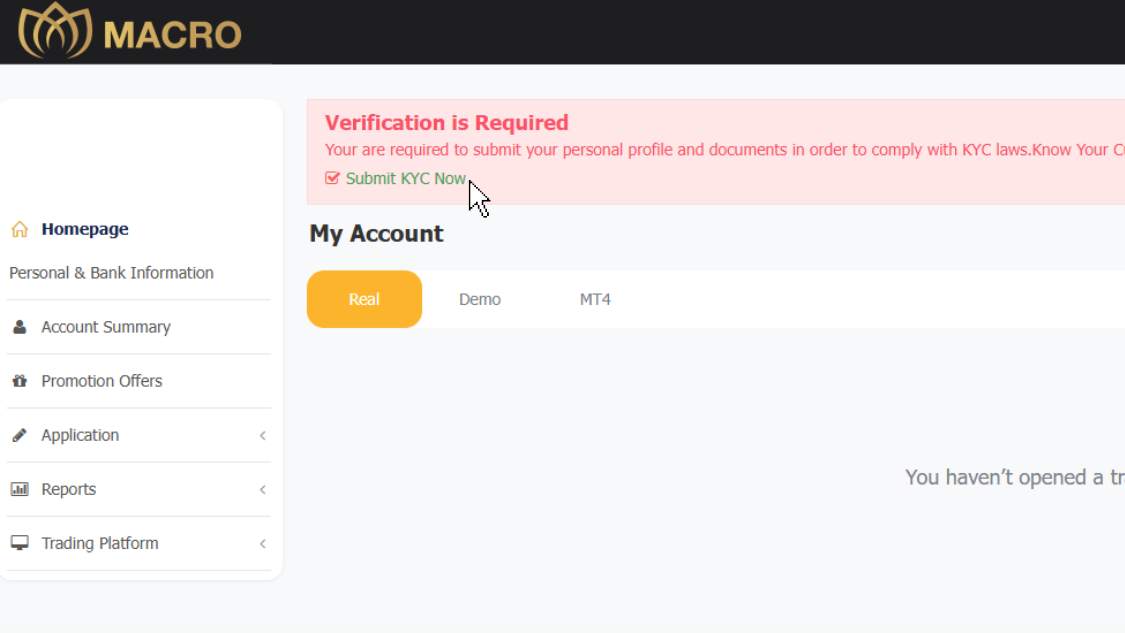Image resolution: width=1125 pixels, height=633 pixels.
Task: Click the MACRO lotus logo in the header
Action: click(55, 31)
